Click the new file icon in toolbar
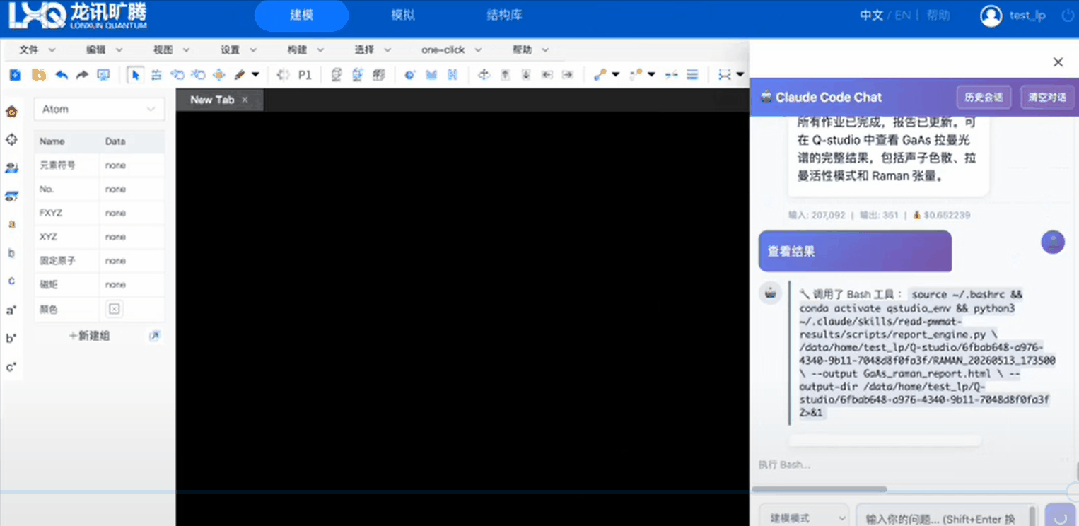 15,74
